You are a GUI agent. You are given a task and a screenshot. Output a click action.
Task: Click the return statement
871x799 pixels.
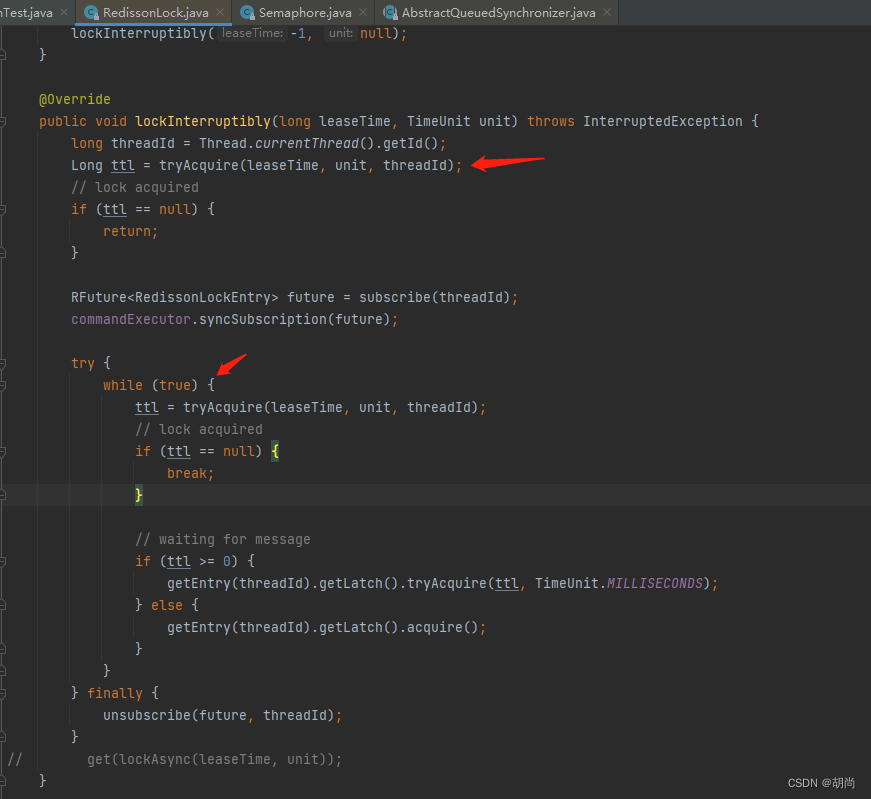pyautogui.click(x=130, y=232)
